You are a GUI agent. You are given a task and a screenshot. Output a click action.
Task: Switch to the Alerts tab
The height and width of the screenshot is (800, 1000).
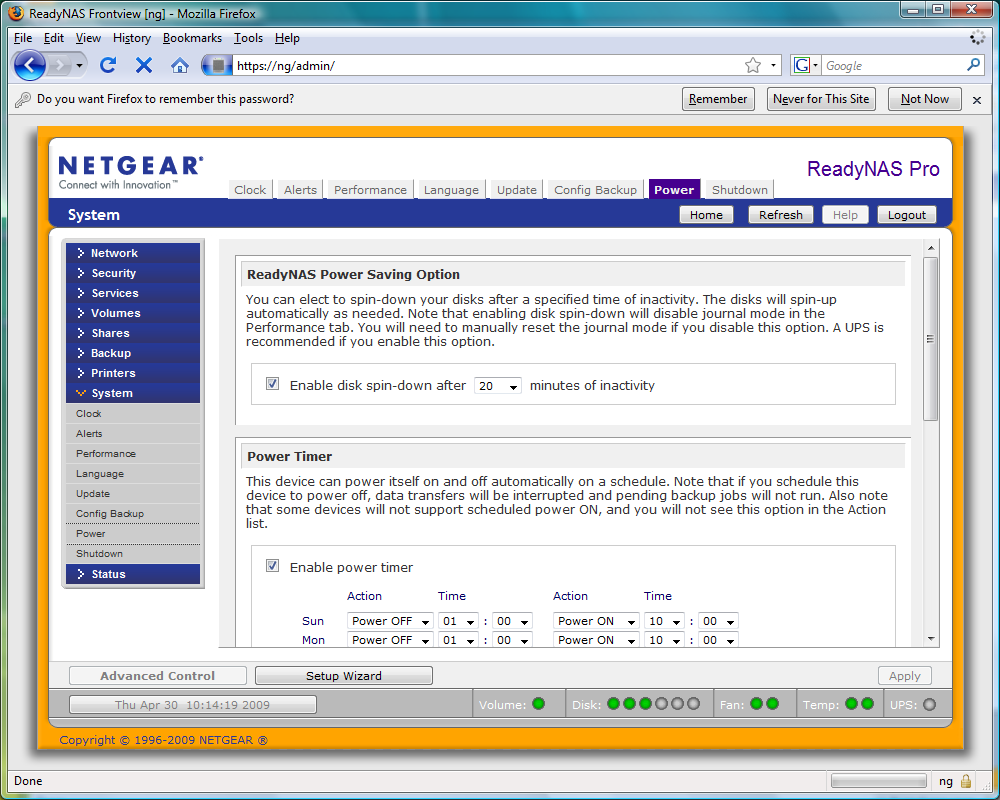point(300,189)
